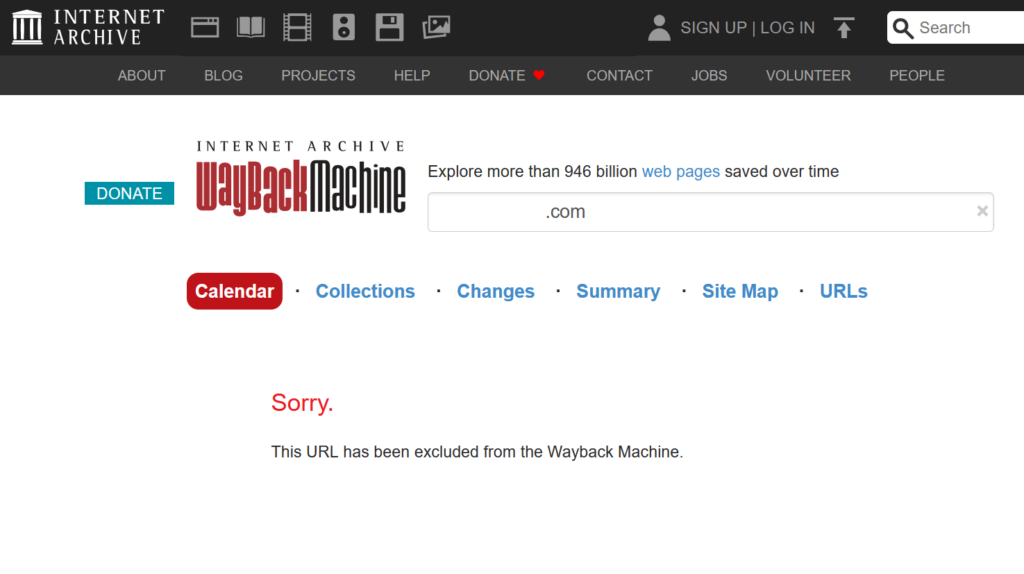1024x574 pixels.
Task: Open the PROJECTS menu item
Action: [x=318, y=76]
